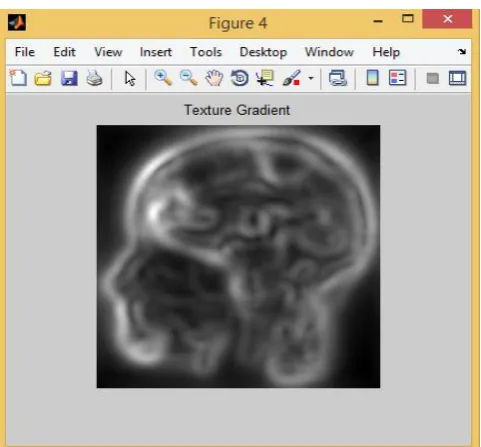481x447 pixels.
Task: Open the Insert menu
Action: pyautogui.click(x=156, y=52)
